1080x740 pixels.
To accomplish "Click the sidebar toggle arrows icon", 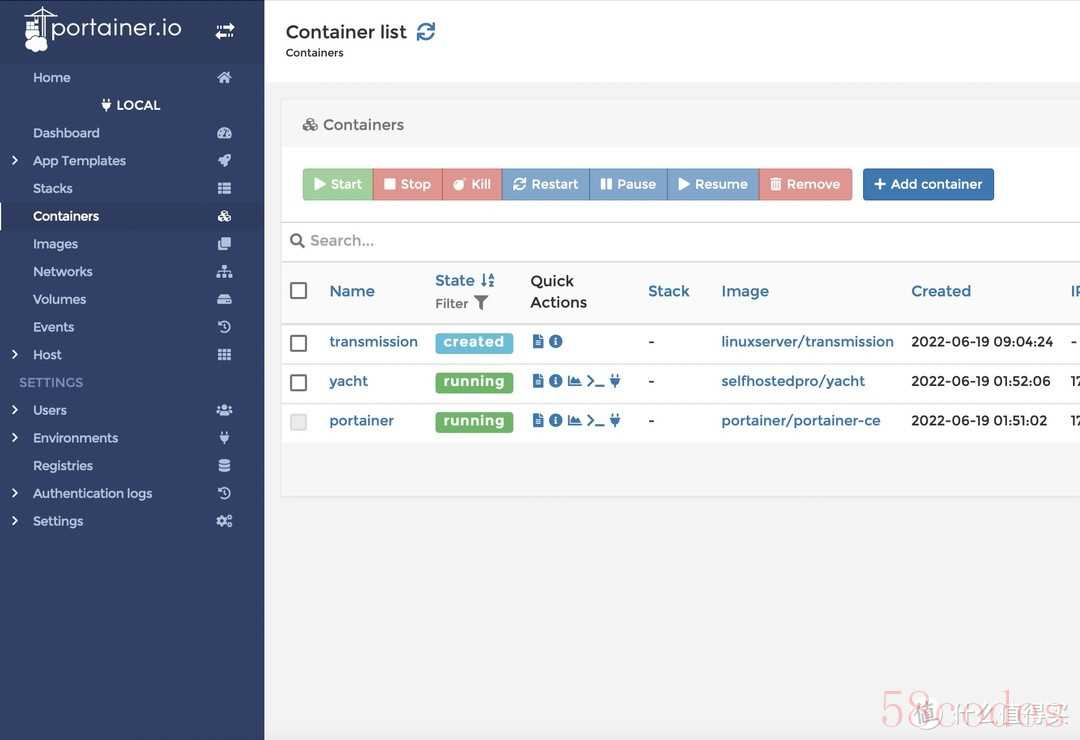I will coord(225,31).
